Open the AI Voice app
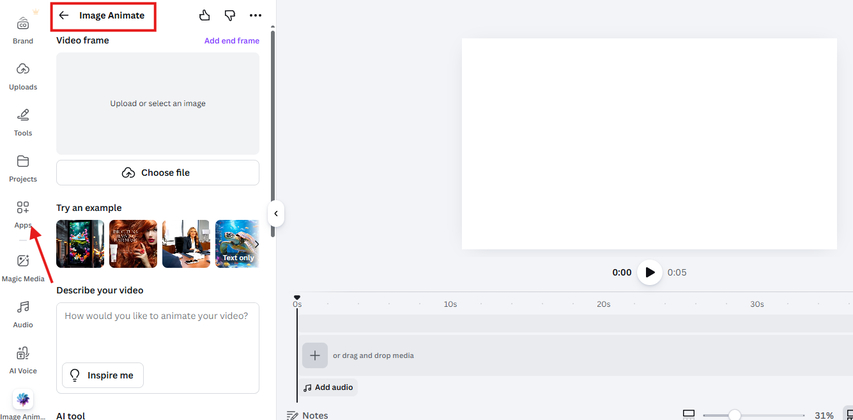The height and width of the screenshot is (420, 853). 23,360
